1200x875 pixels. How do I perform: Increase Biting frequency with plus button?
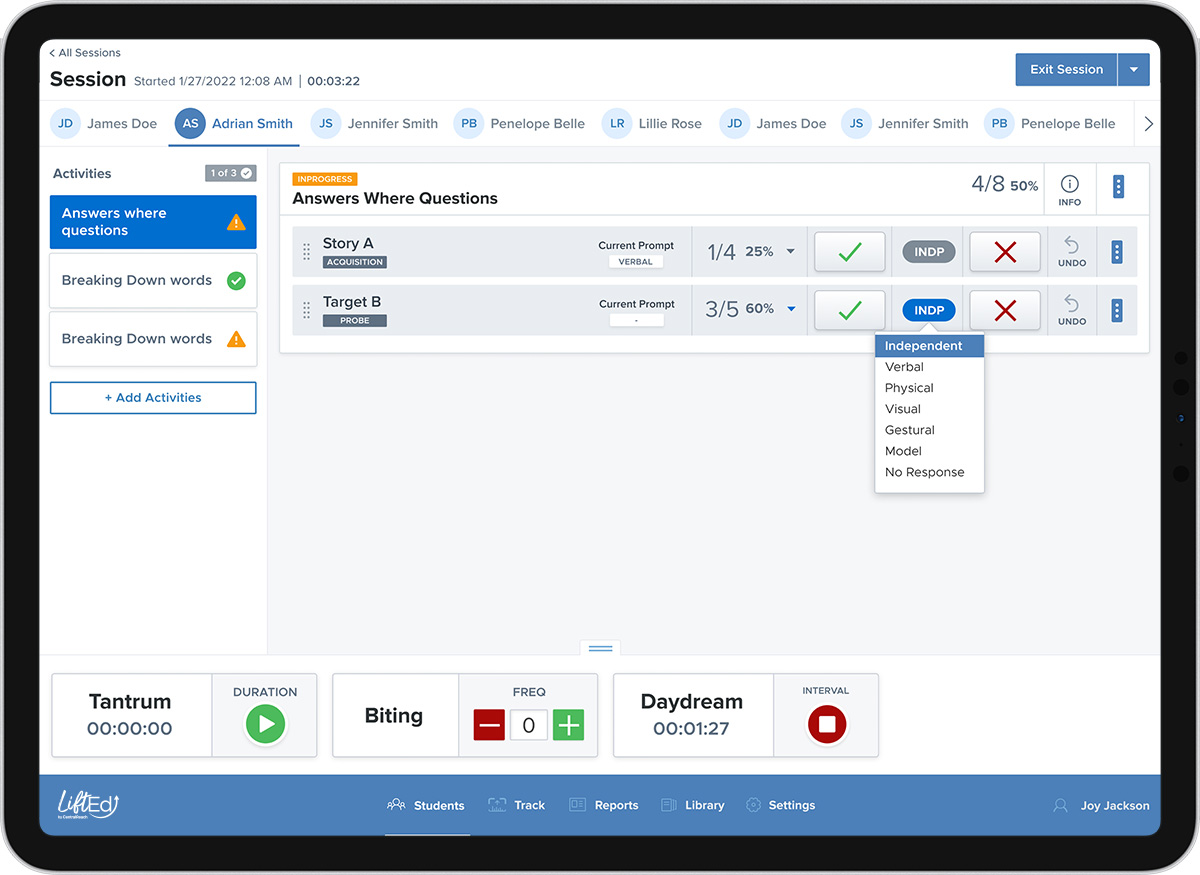pos(568,725)
